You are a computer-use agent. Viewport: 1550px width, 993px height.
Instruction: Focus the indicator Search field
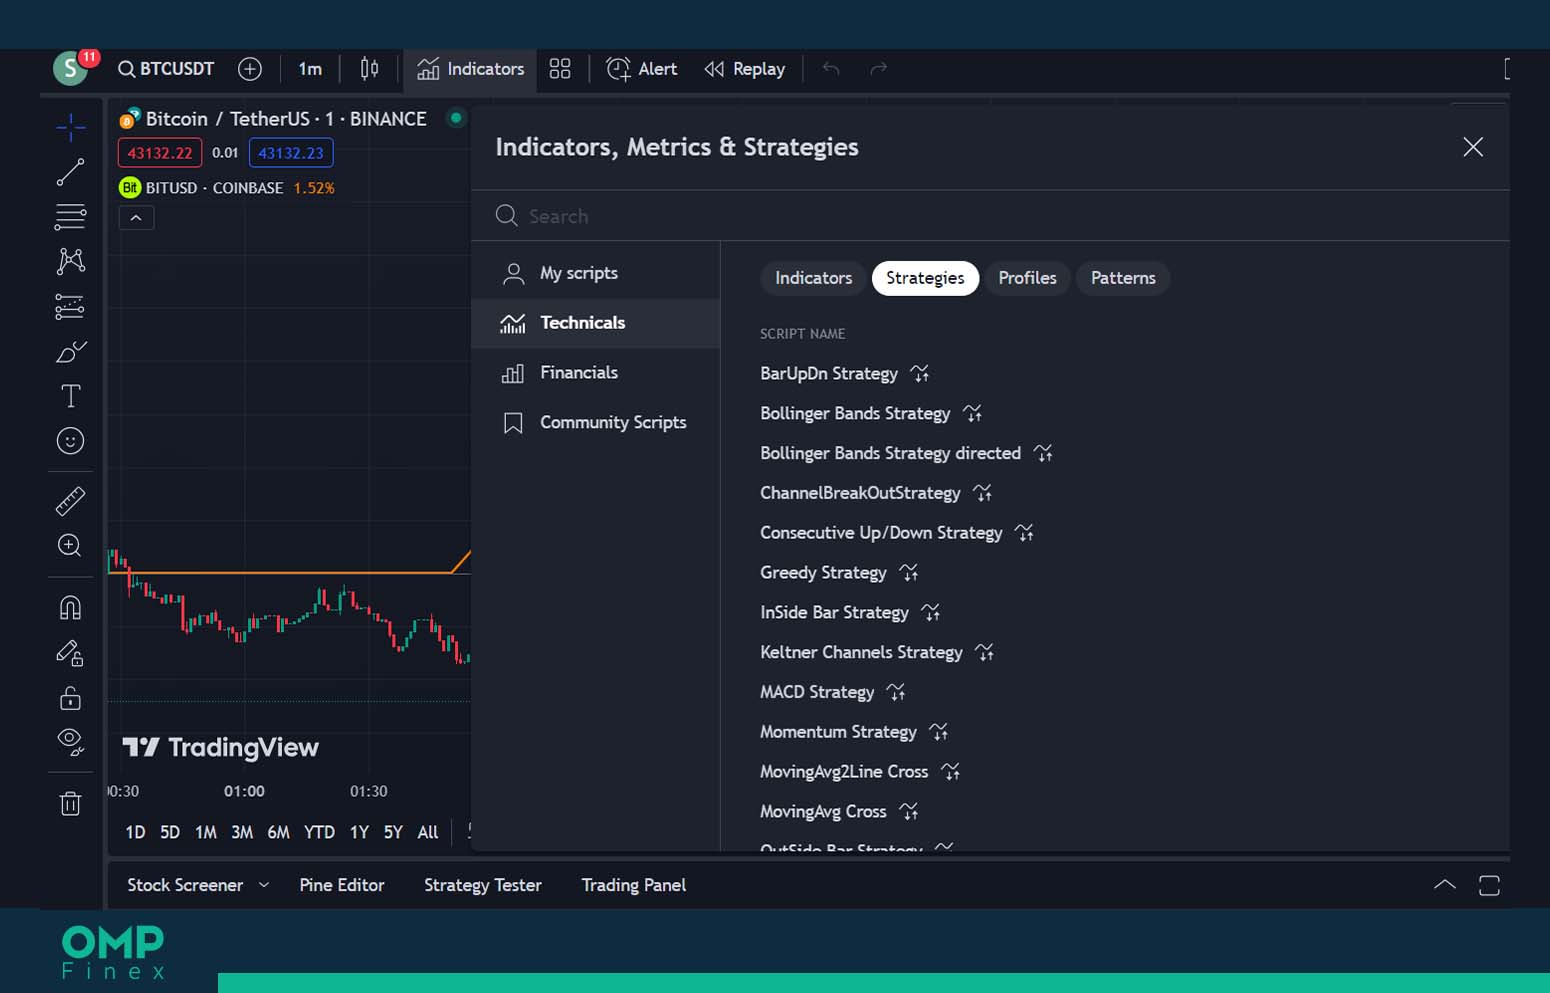(x=990, y=216)
